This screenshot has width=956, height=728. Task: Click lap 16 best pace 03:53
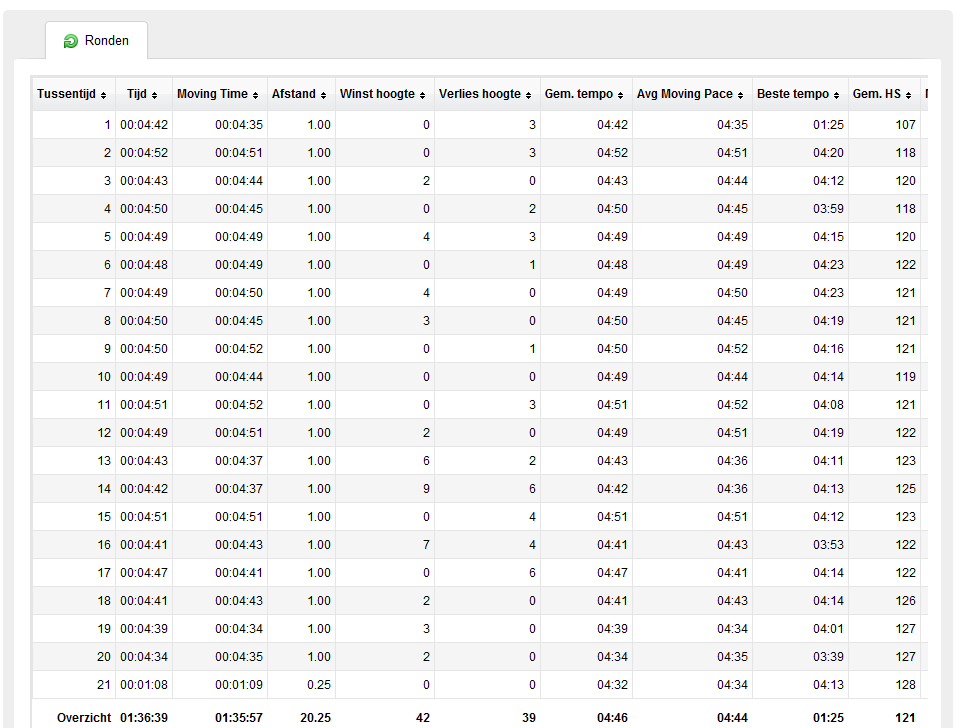click(829, 546)
